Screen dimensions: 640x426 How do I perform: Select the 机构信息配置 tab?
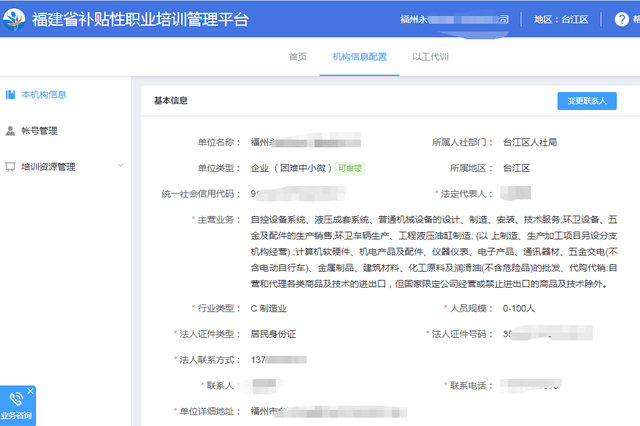(359, 57)
